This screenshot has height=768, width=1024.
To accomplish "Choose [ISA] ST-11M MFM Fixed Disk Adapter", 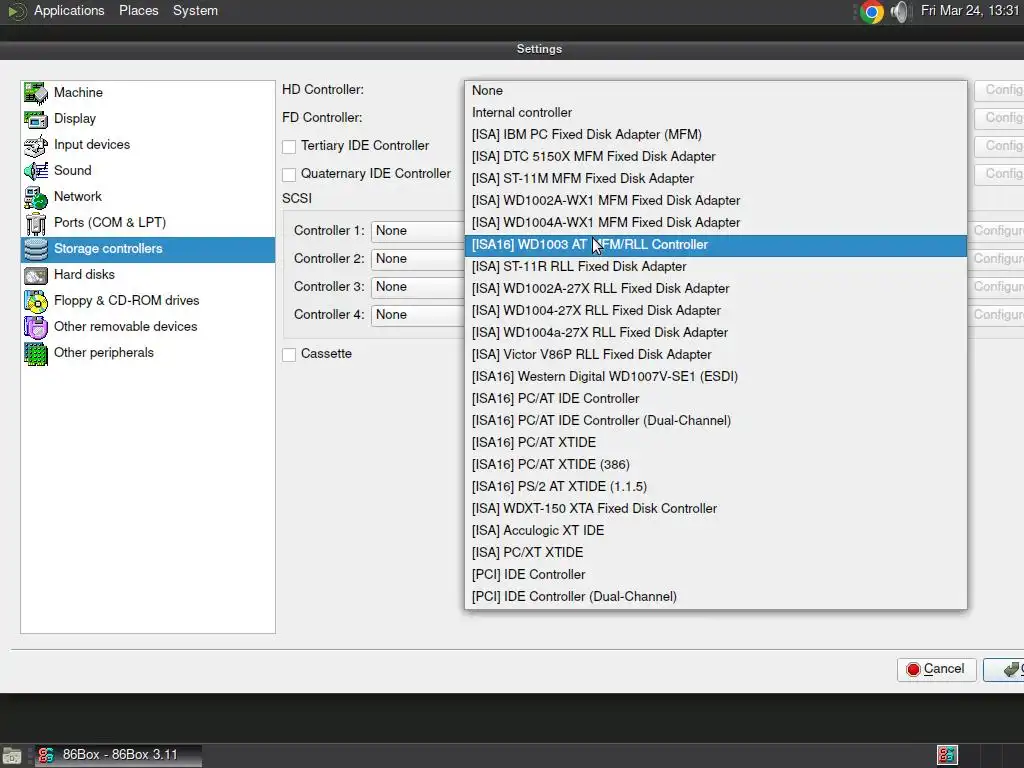I will tap(716, 178).
